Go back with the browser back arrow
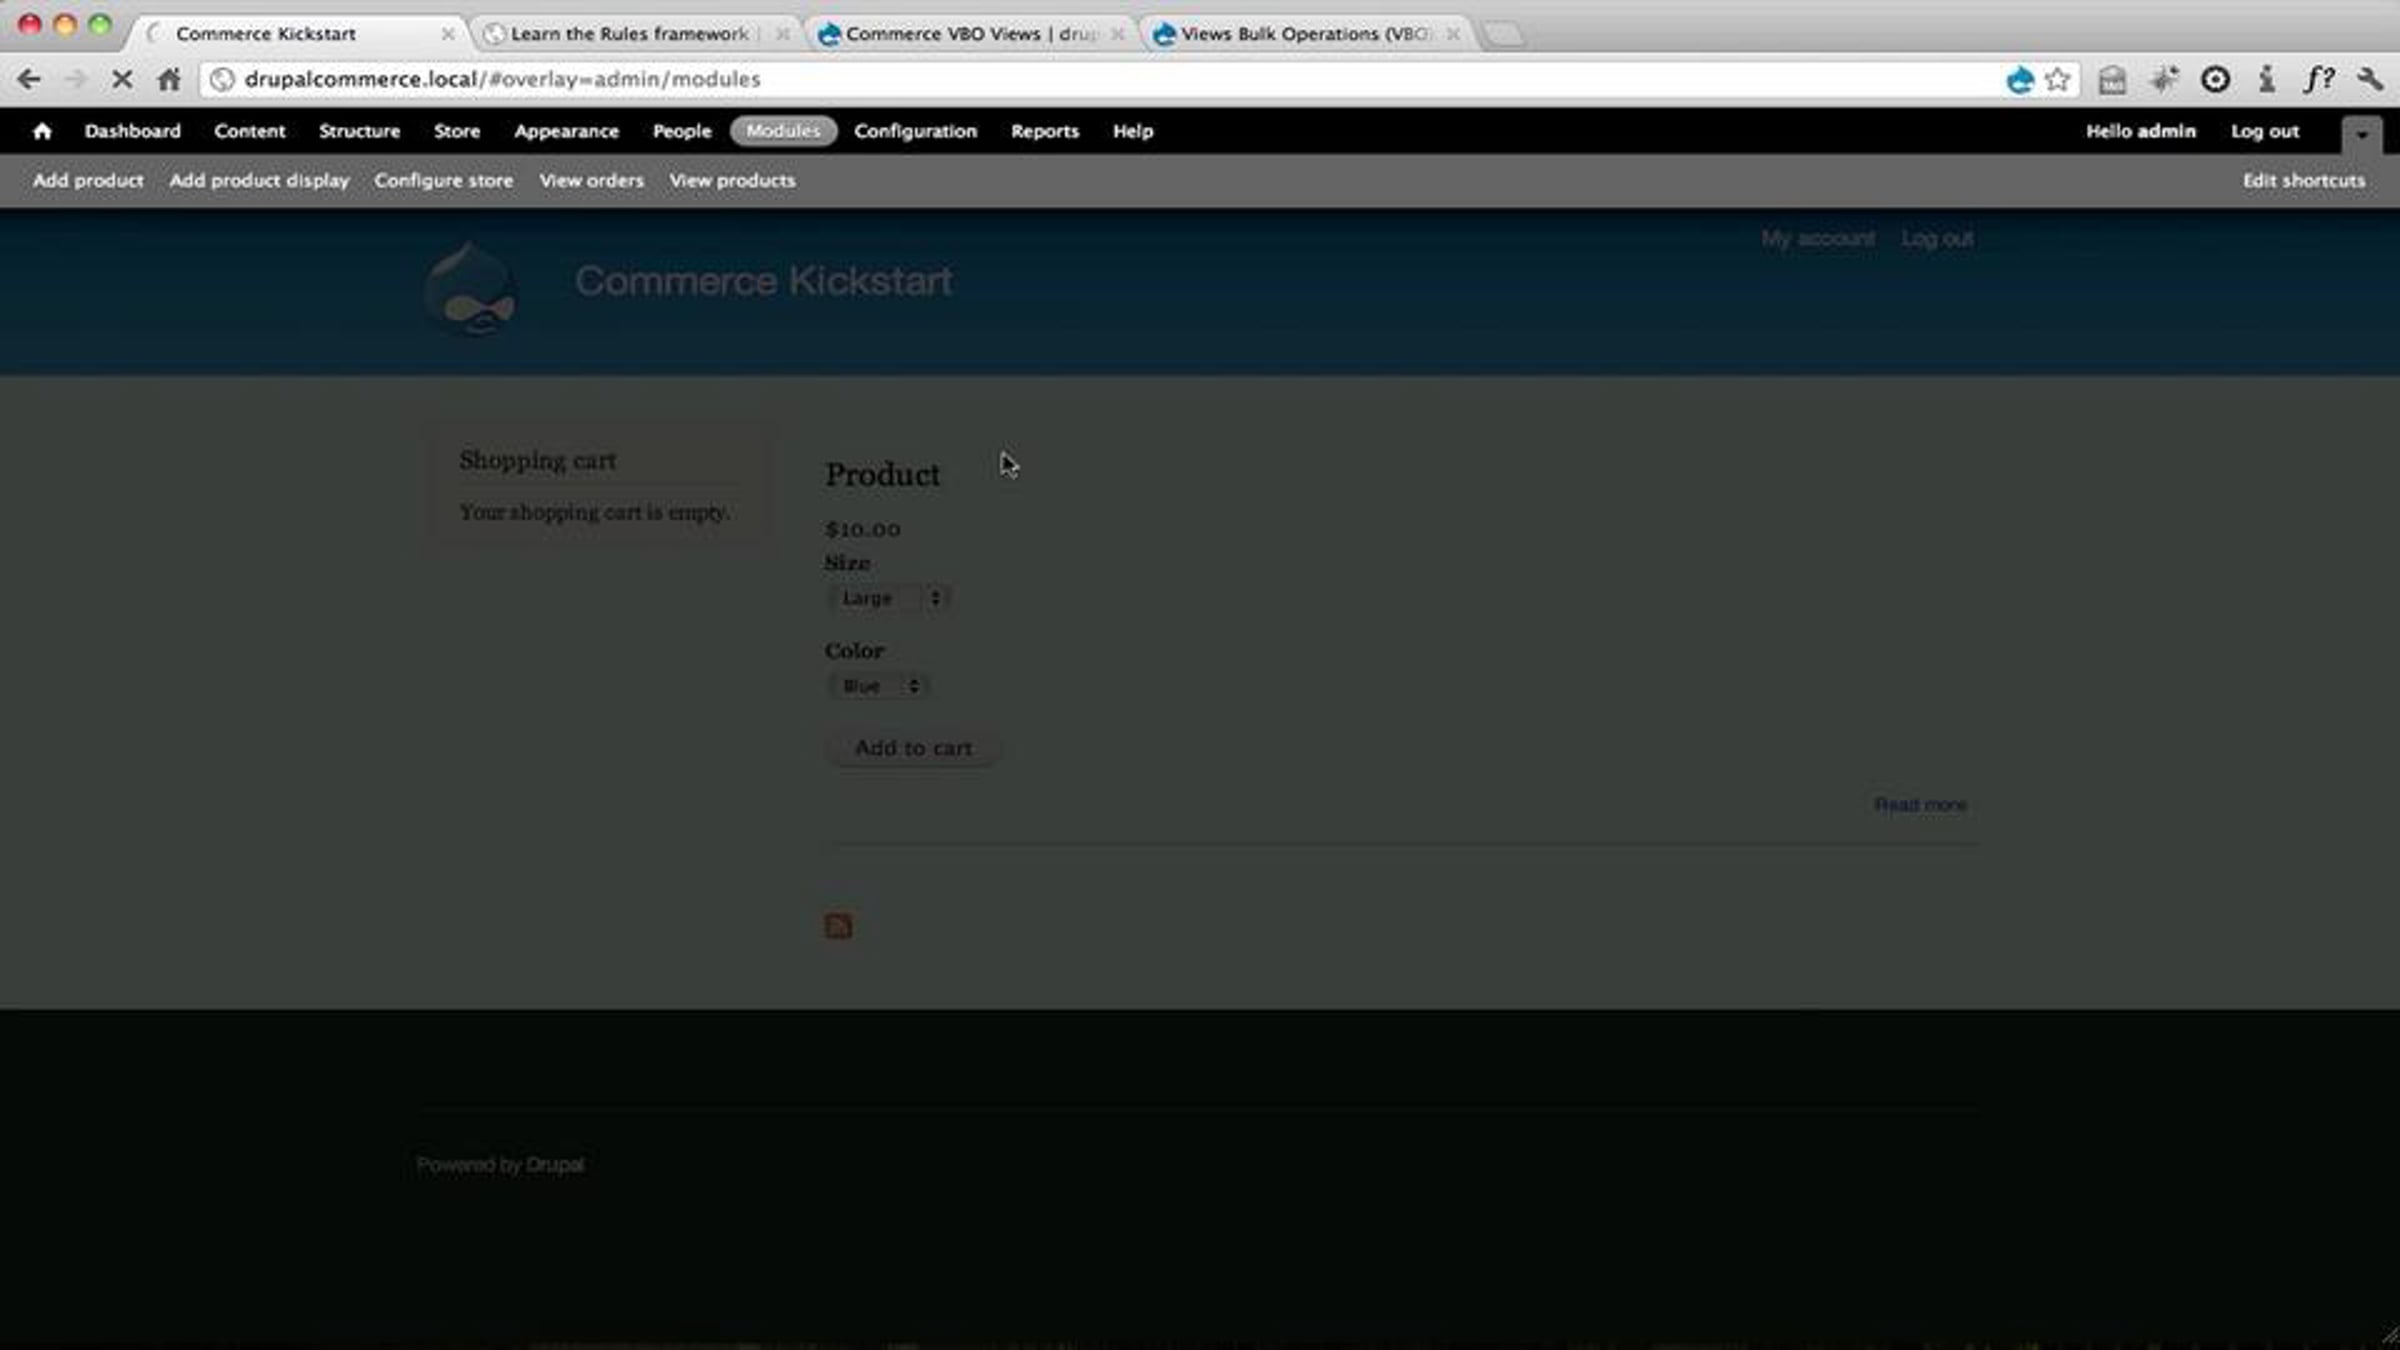The height and width of the screenshot is (1350, 2400). [29, 79]
